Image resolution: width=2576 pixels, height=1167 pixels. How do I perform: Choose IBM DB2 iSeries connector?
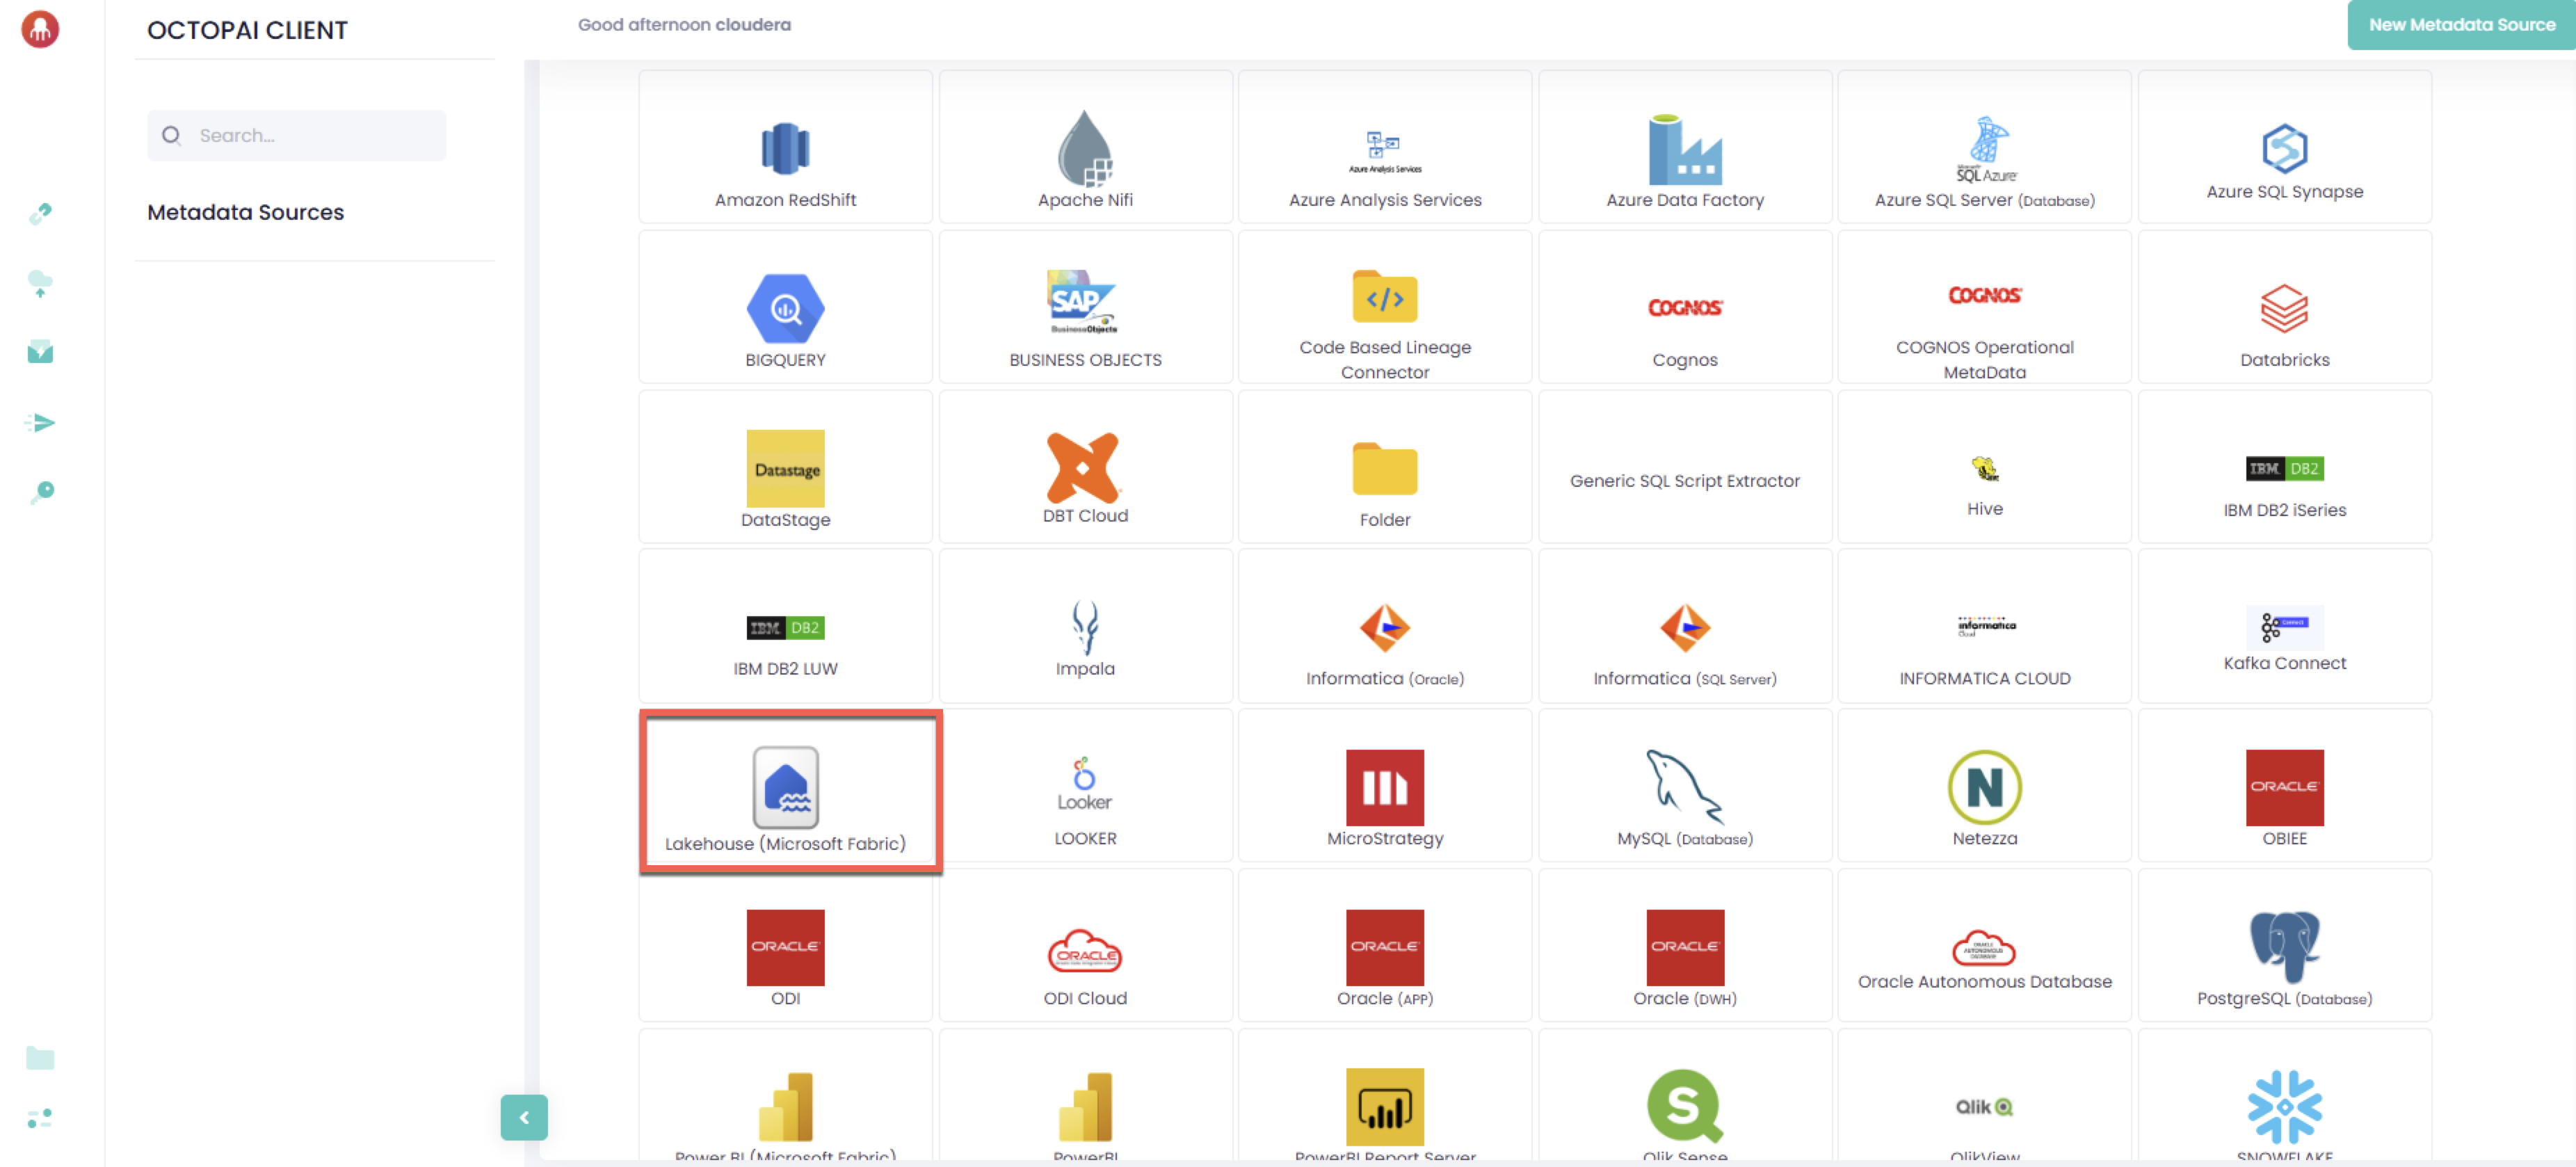tap(2285, 467)
